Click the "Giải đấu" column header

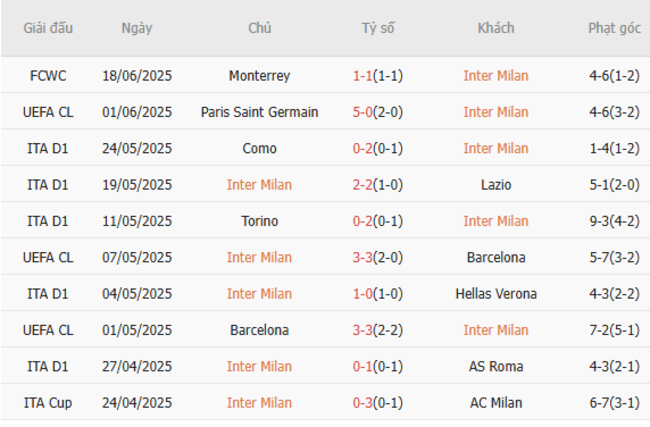(x=48, y=28)
